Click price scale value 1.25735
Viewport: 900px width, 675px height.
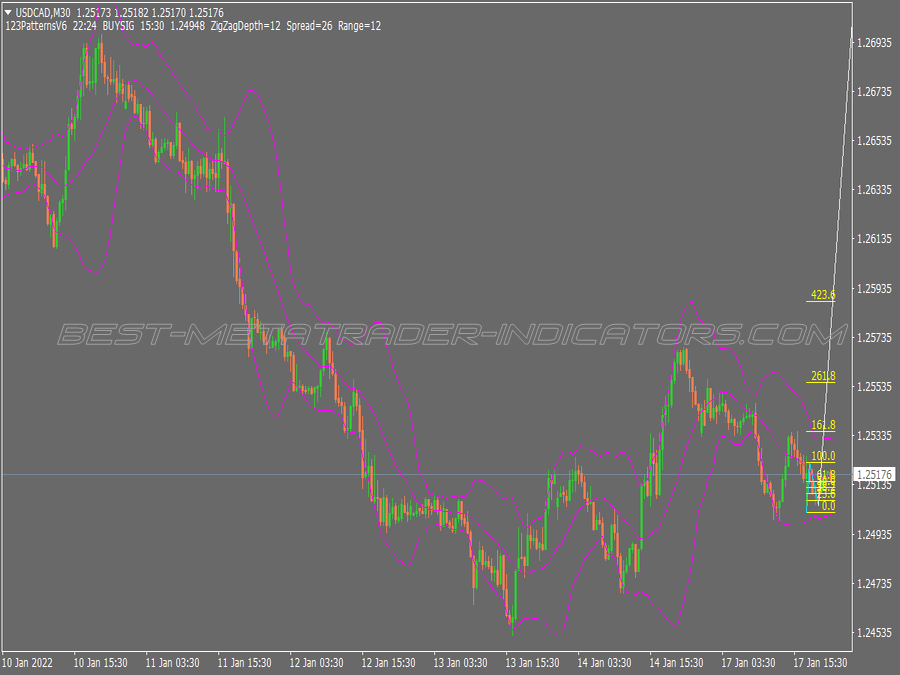(874, 338)
